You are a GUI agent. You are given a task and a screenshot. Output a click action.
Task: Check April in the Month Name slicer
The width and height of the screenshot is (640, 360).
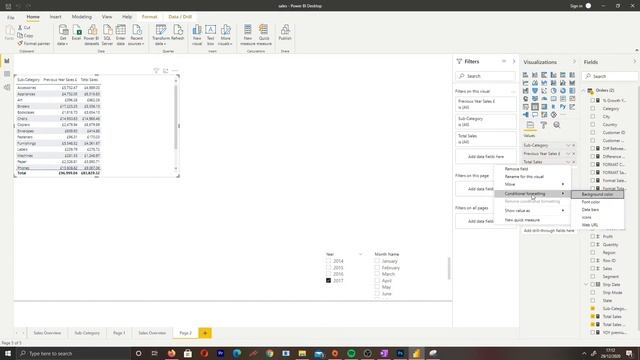377,280
